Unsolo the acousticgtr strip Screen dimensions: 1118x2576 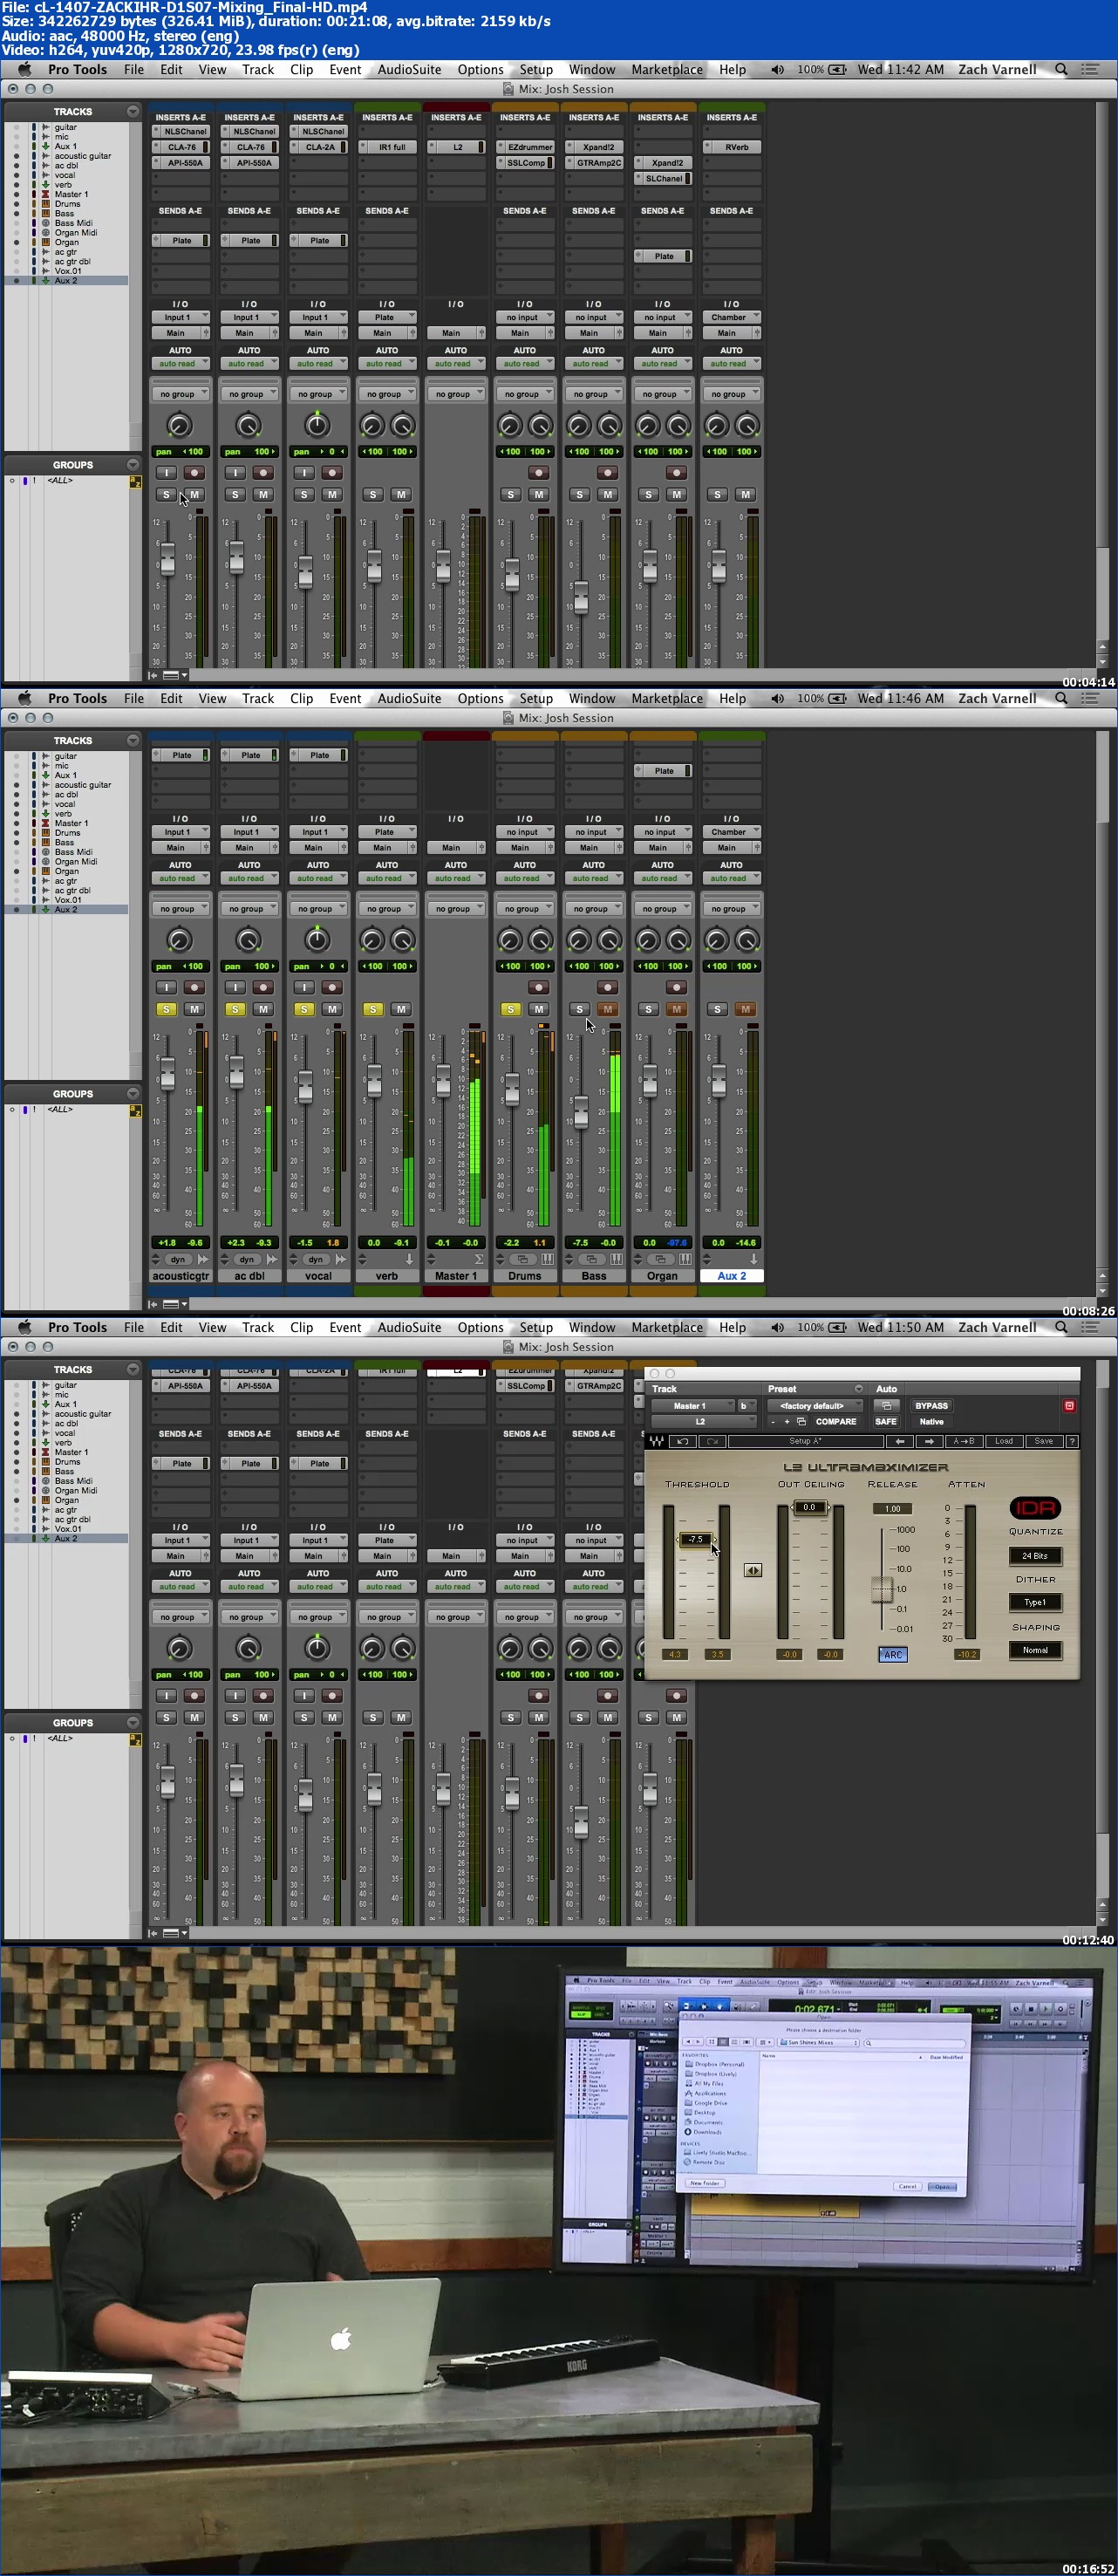(x=166, y=1009)
